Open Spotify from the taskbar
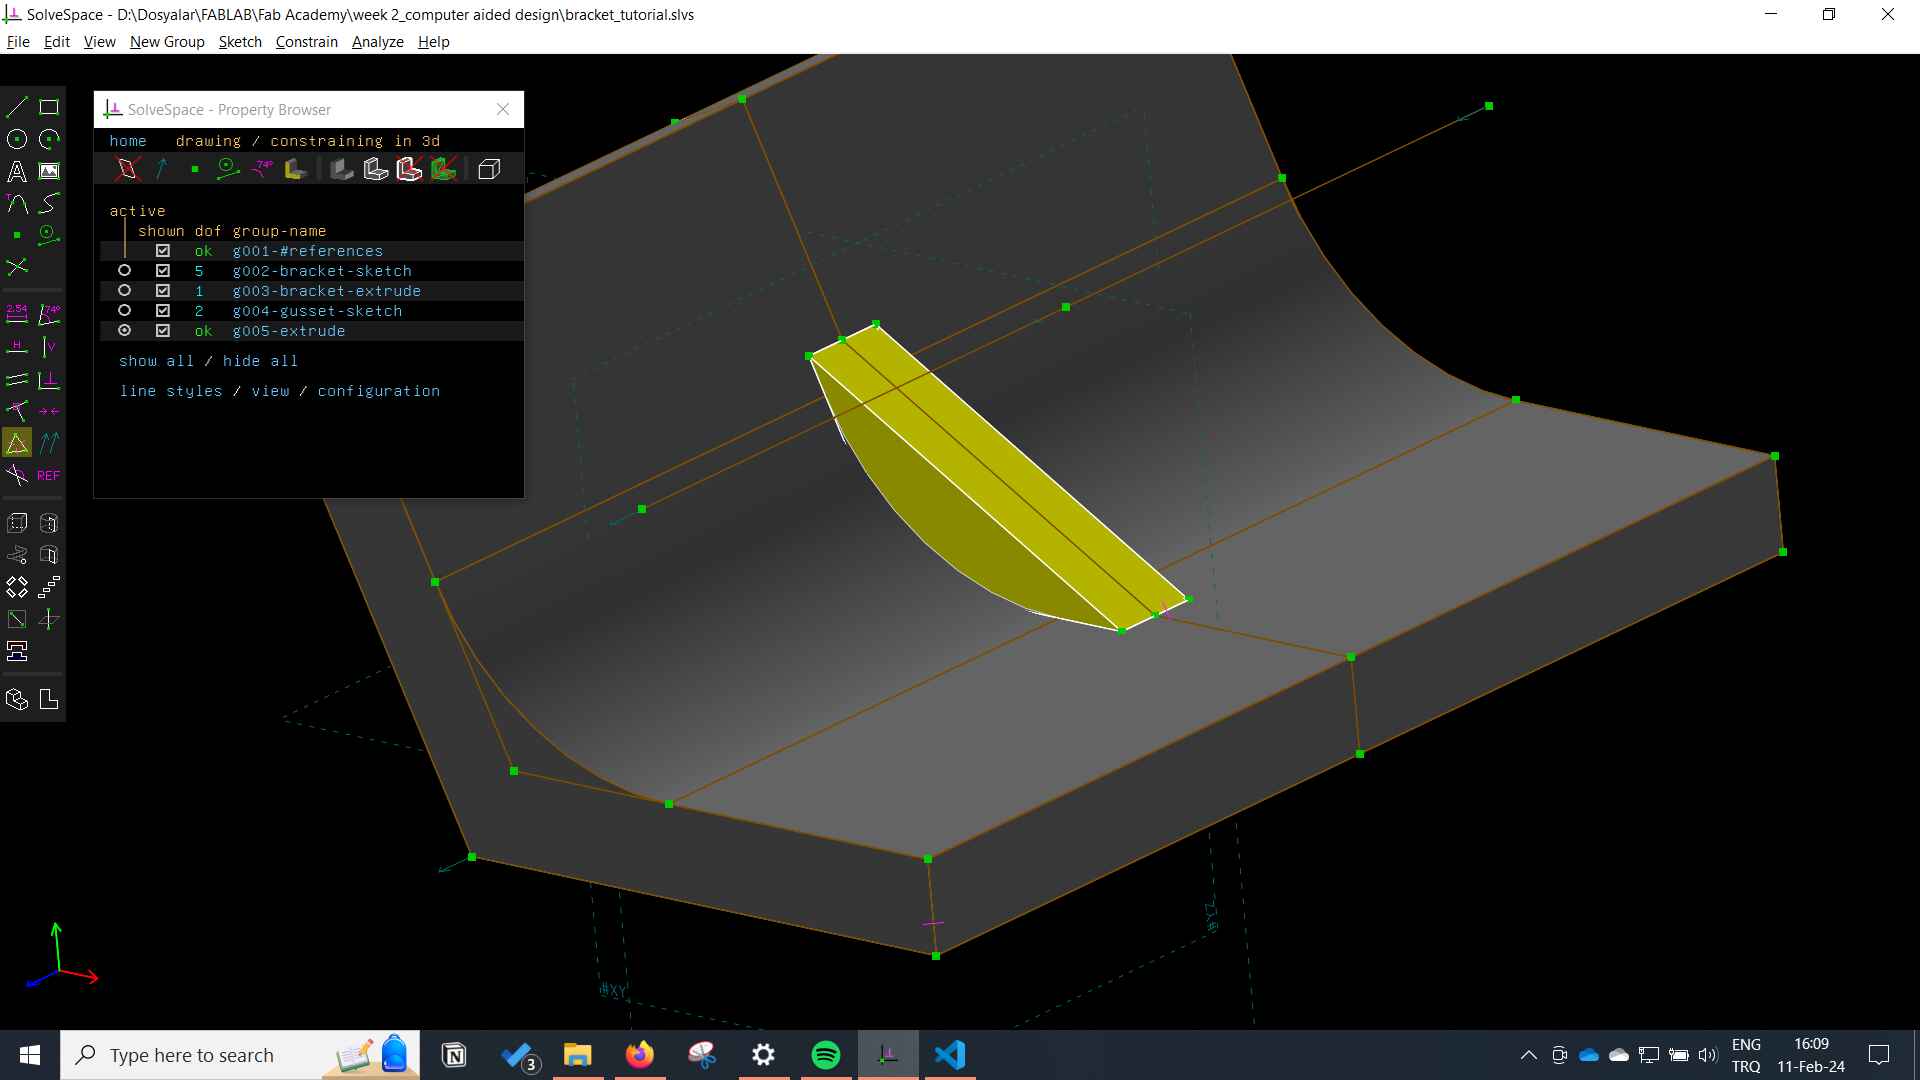 (826, 1055)
